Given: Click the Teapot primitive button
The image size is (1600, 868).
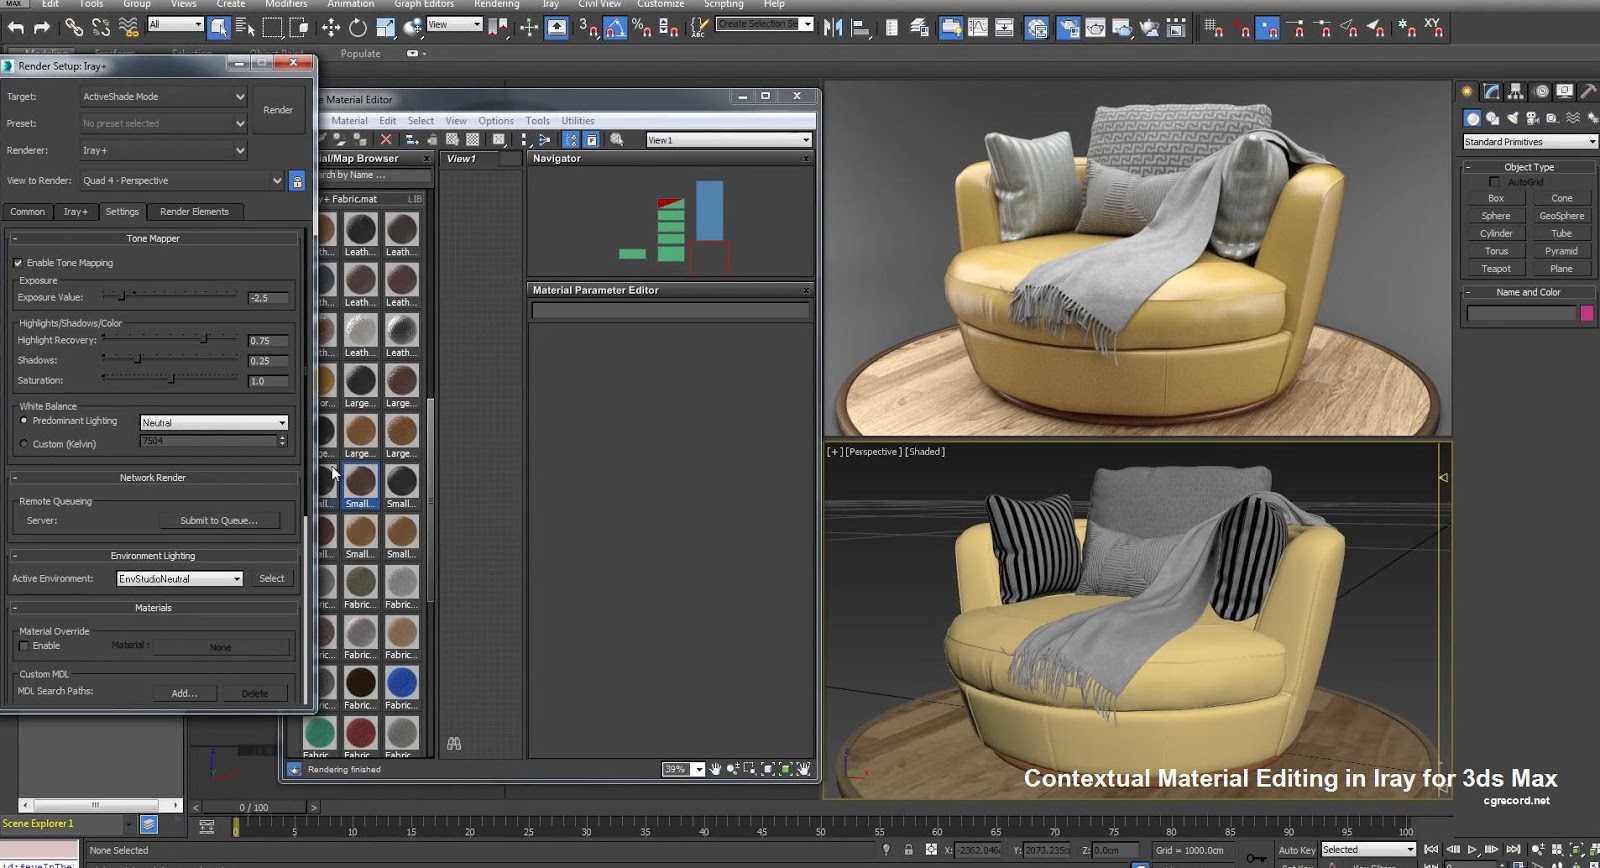Looking at the screenshot, I should click(x=1496, y=269).
